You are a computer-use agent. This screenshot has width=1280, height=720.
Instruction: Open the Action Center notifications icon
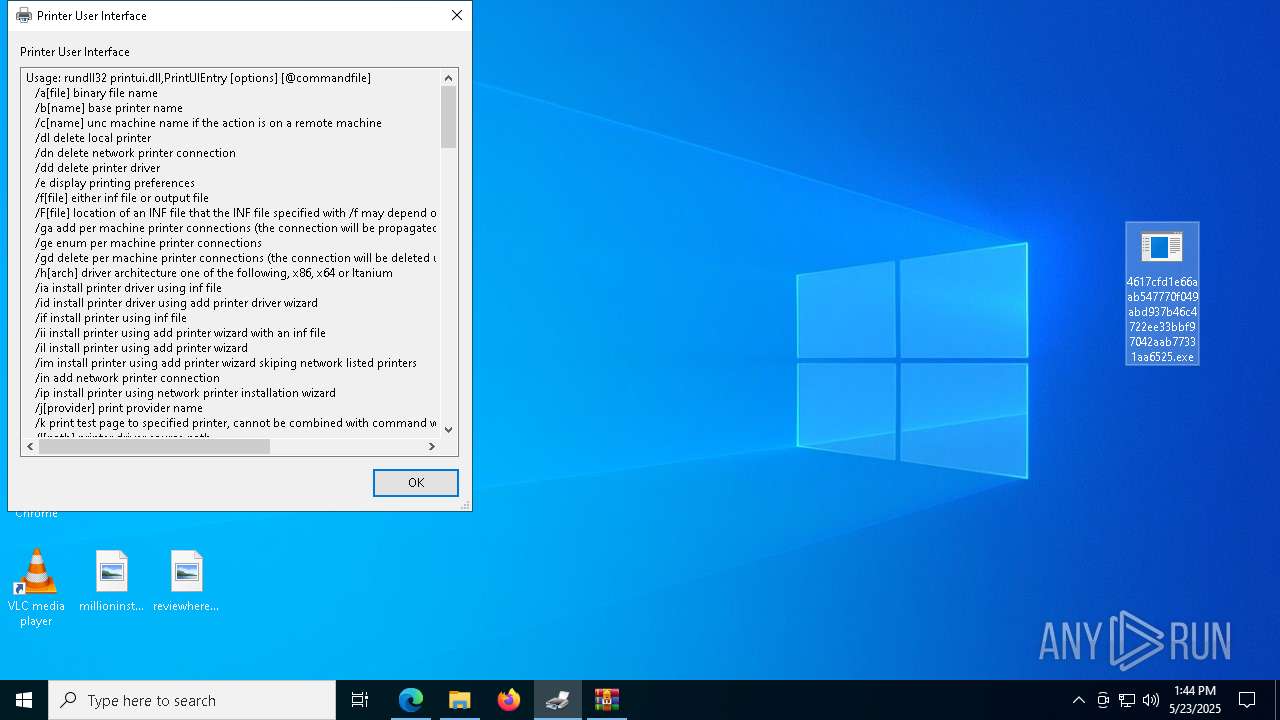click(1247, 700)
